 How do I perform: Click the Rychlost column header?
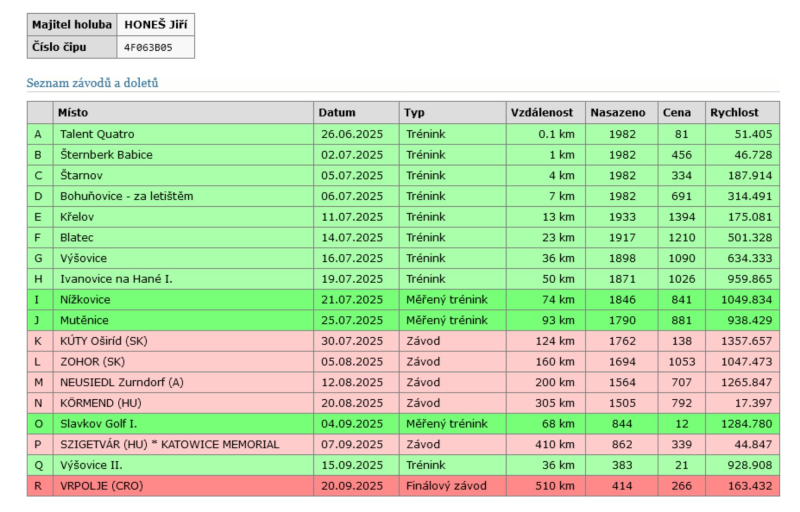coord(736,113)
